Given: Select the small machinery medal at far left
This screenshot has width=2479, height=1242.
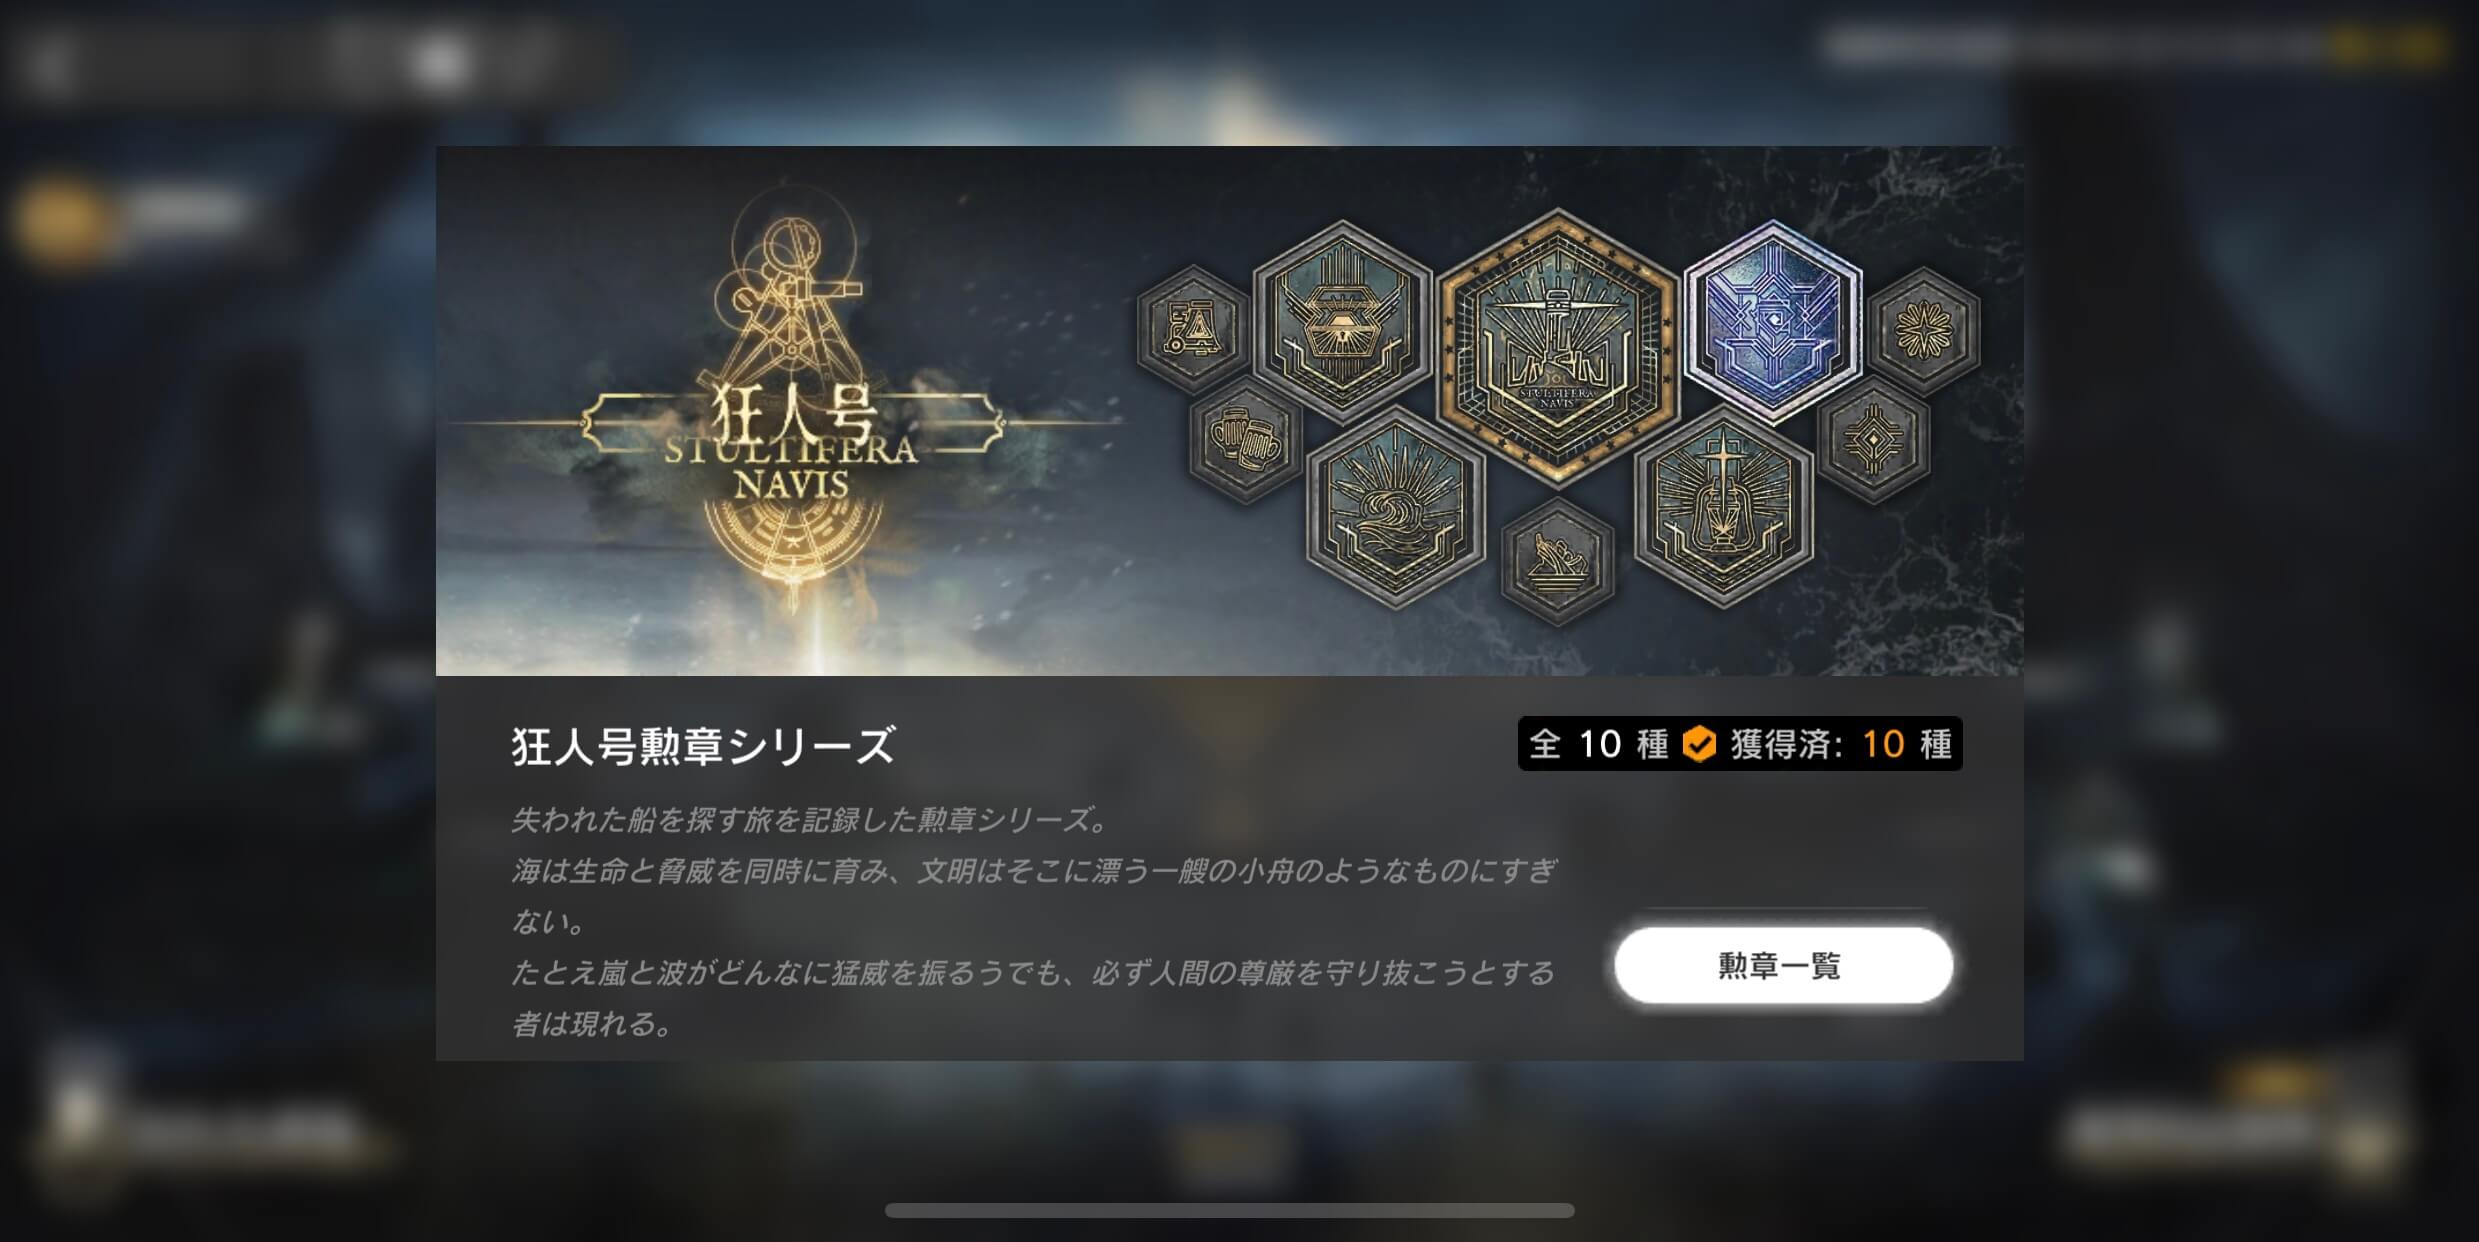Looking at the screenshot, I should [x=1193, y=328].
